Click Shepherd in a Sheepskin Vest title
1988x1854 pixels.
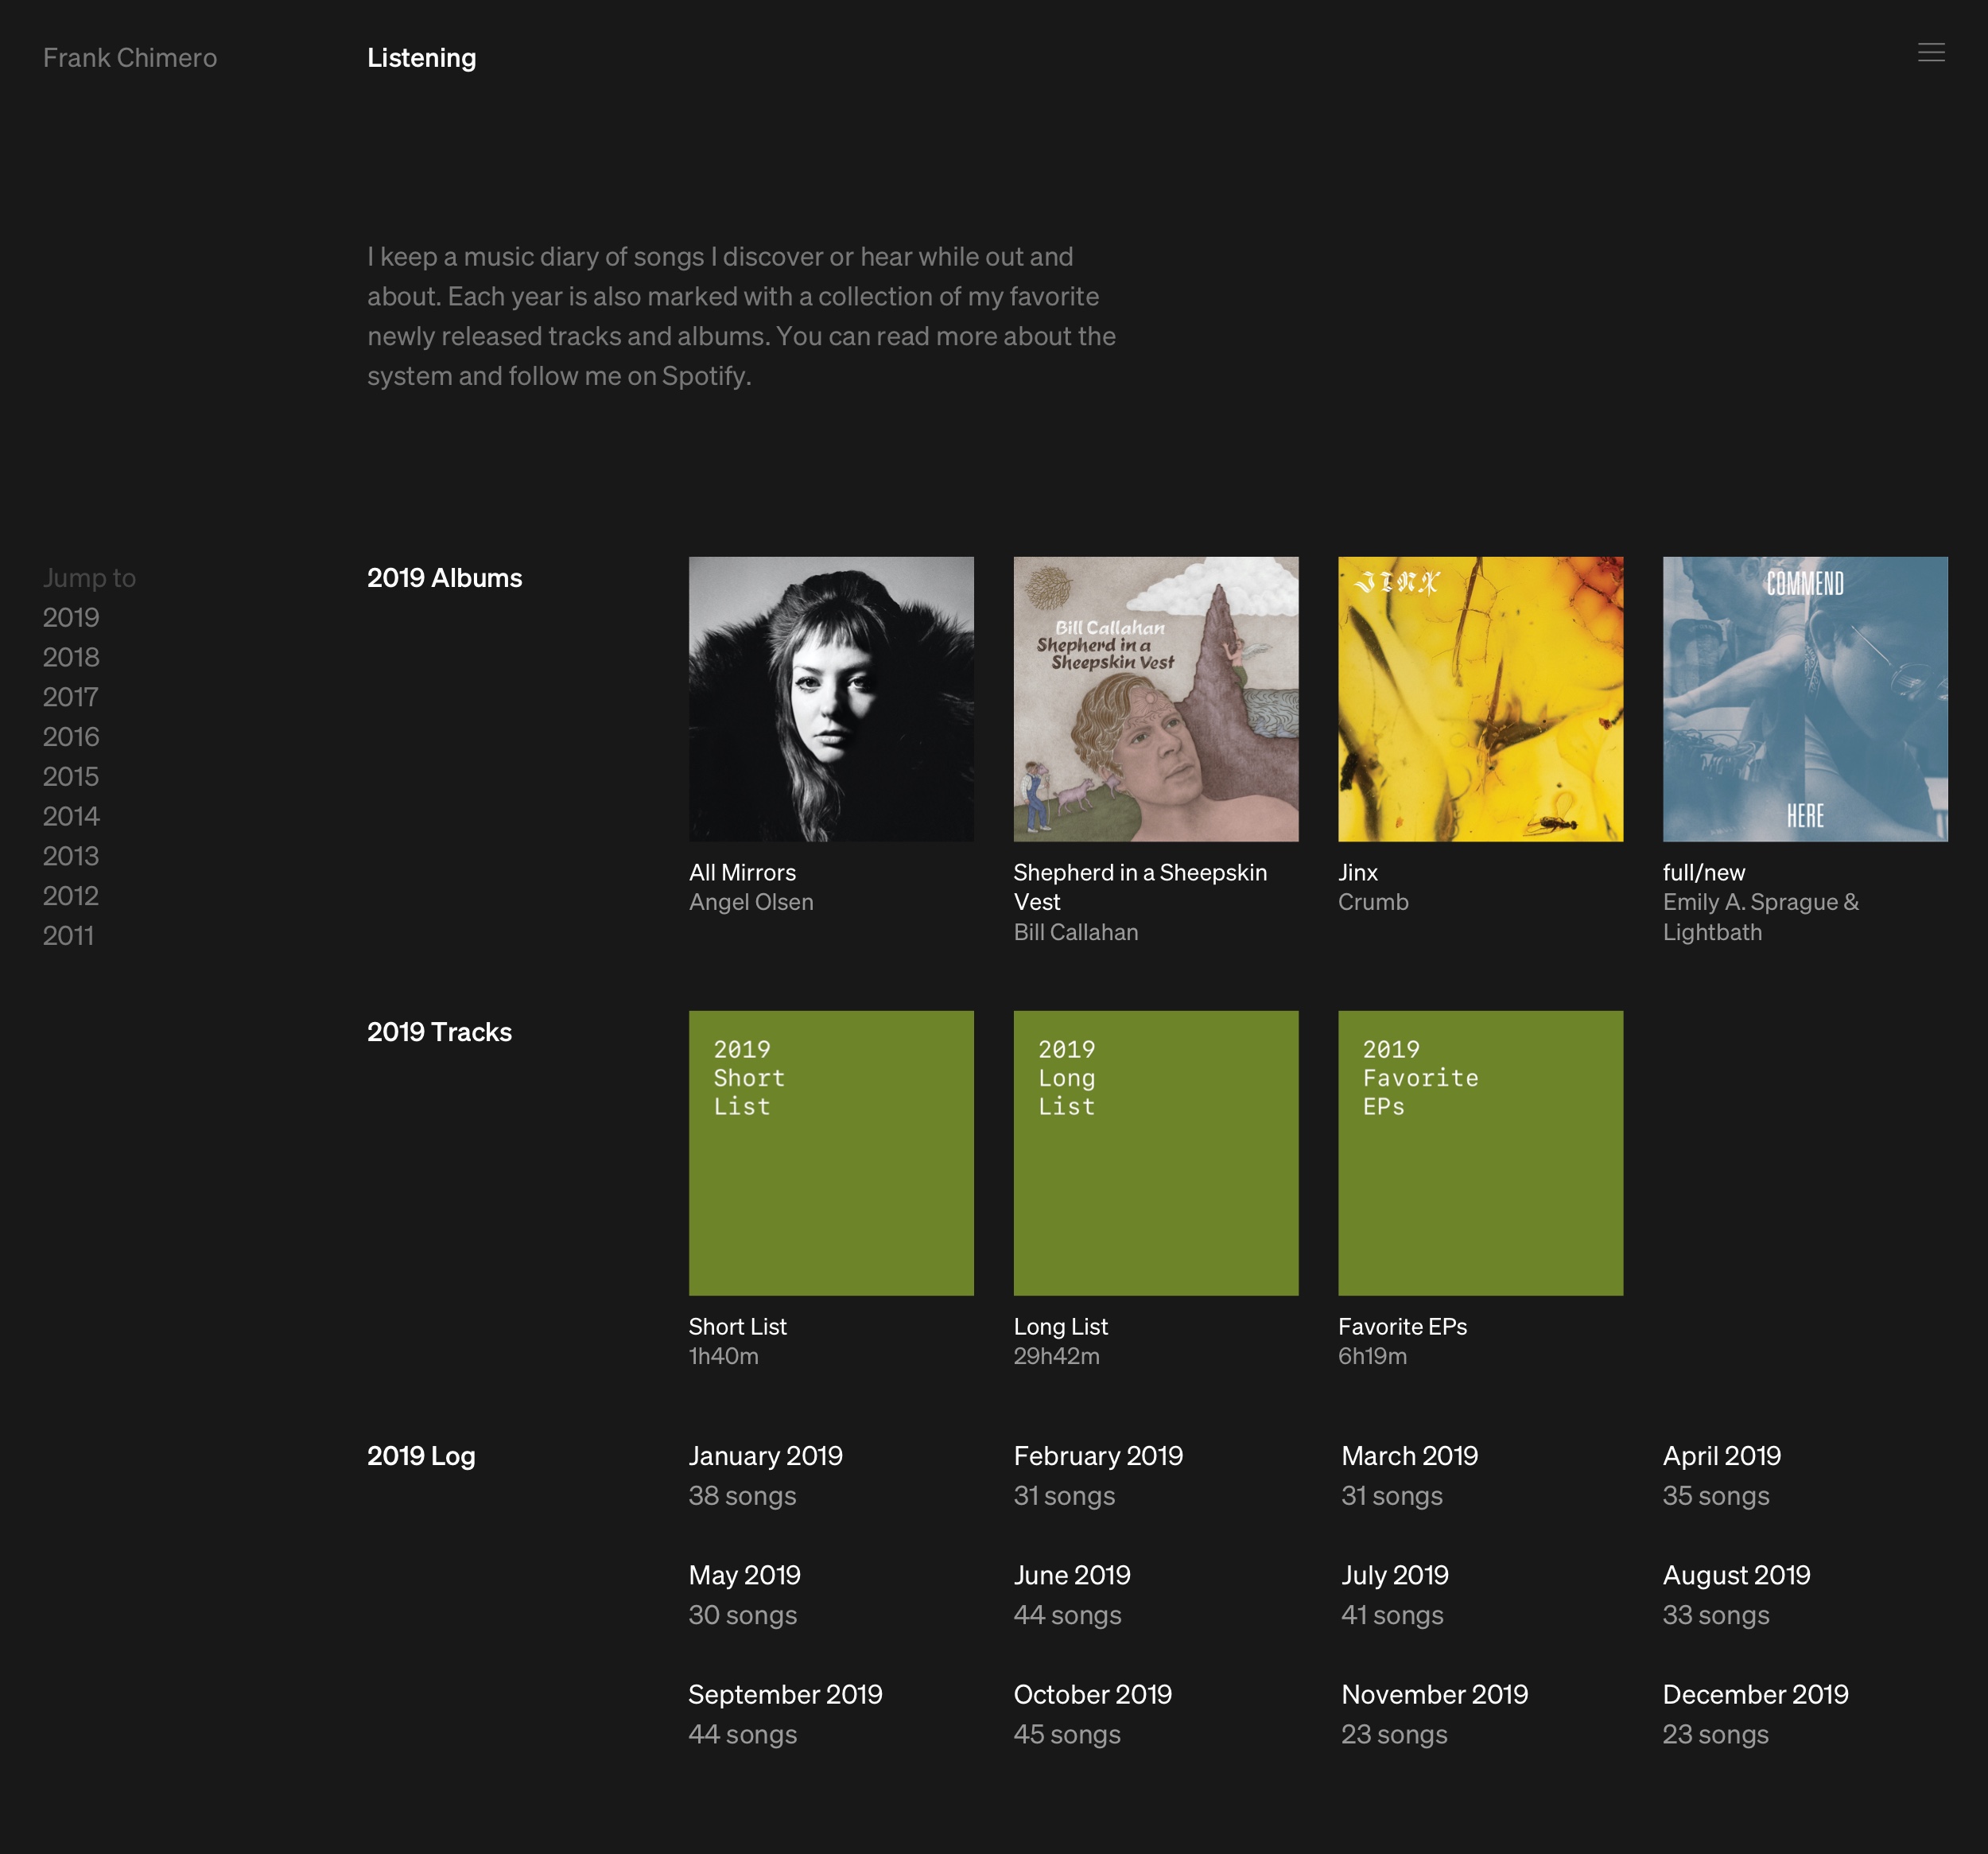(x=1140, y=887)
